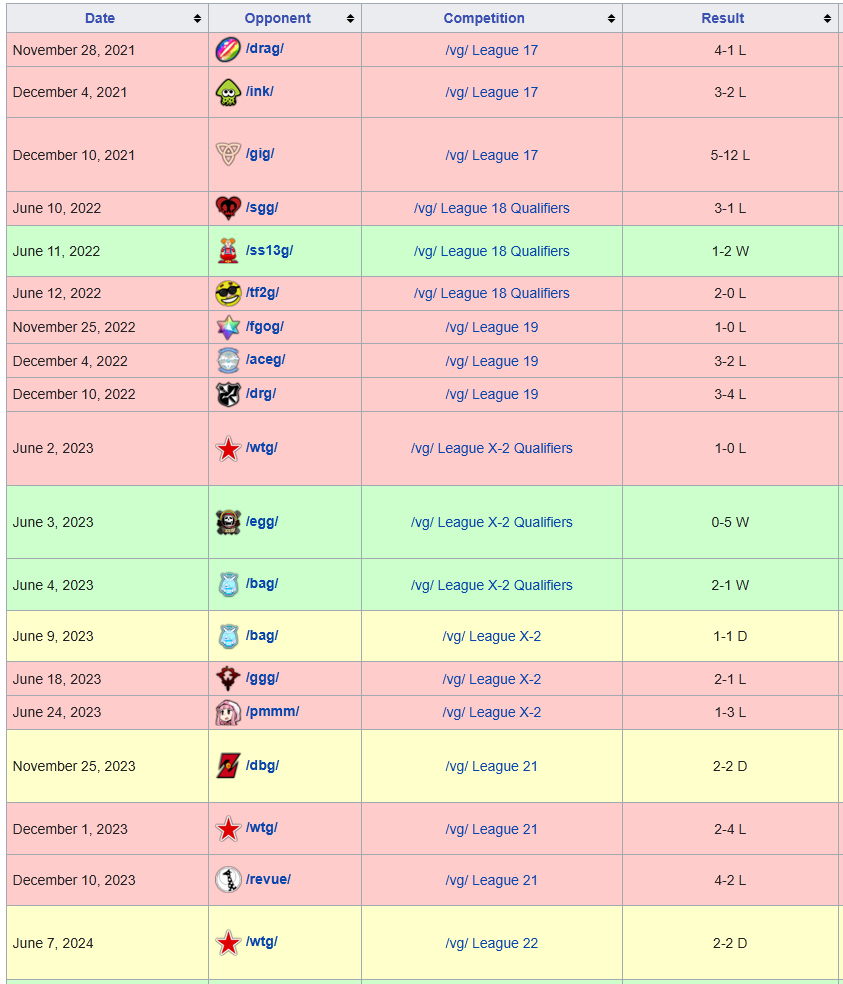Click the Competition column header label
The height and width of the screenshot is (984, 843).
(x=484, y=18)
